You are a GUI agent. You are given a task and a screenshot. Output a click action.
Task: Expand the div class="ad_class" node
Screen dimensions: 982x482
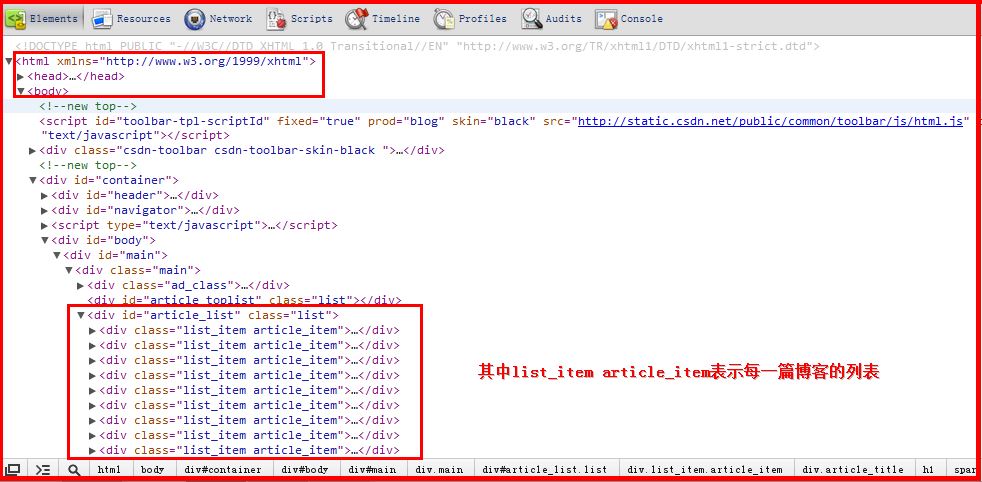tap(81, 285)
